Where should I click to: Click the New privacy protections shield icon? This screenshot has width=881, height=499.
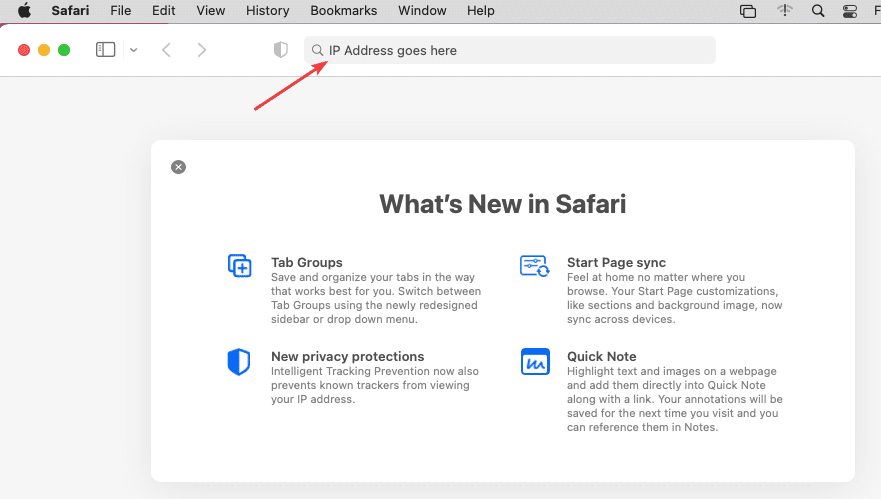point(239,361)
